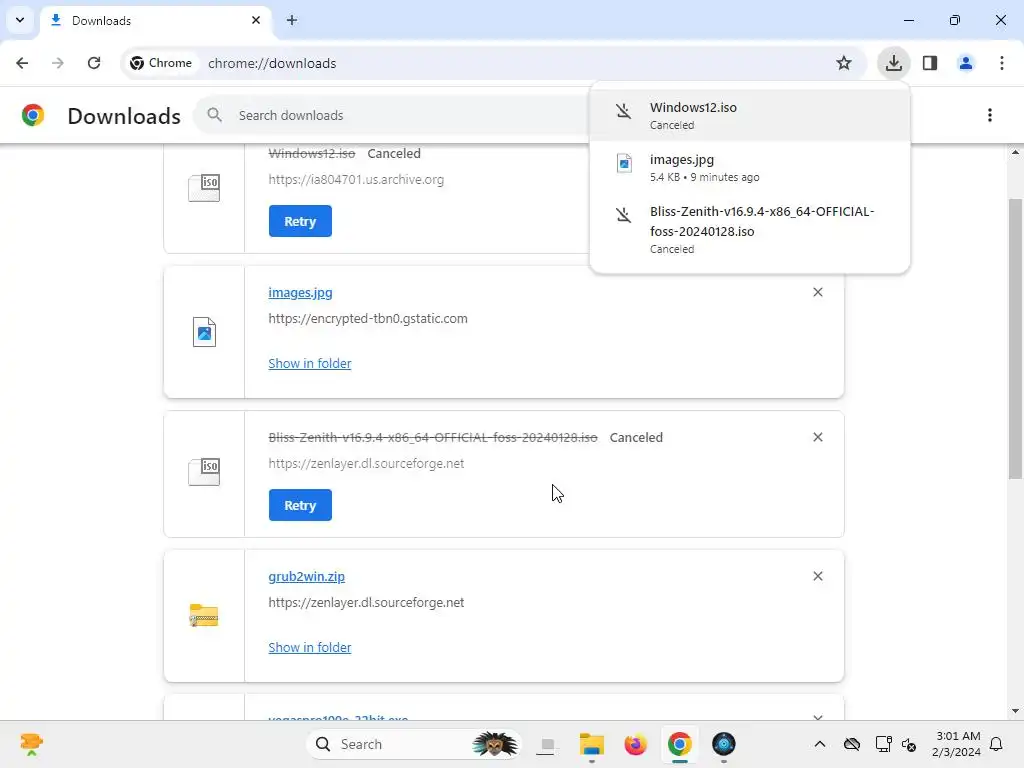Click the page vertical scrollbar thumb

coord(1015,340)
